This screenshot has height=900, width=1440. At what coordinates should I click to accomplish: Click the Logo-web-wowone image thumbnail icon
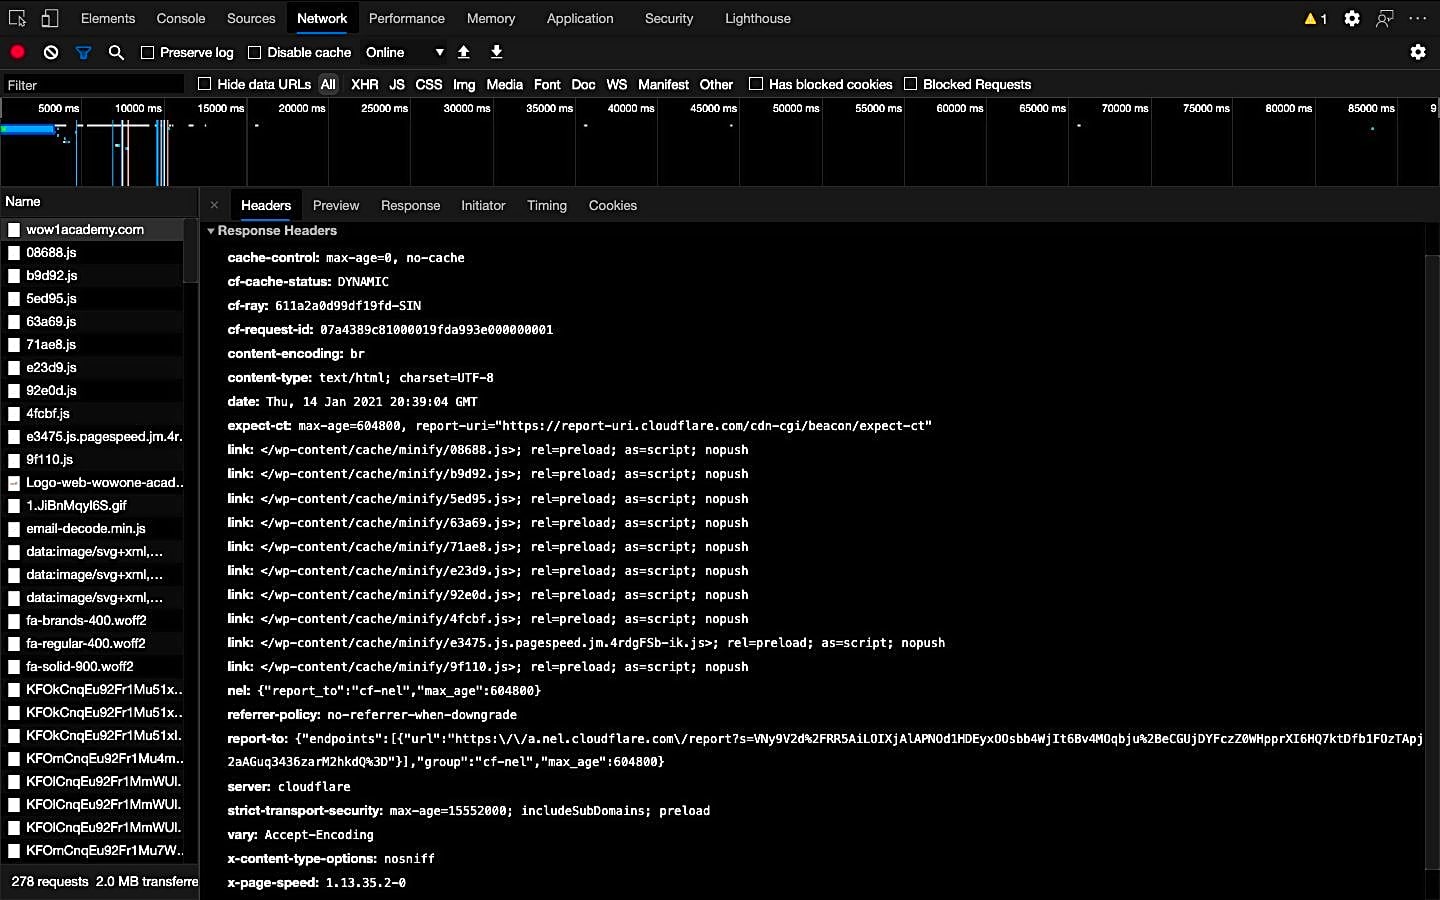coord(14,483)
